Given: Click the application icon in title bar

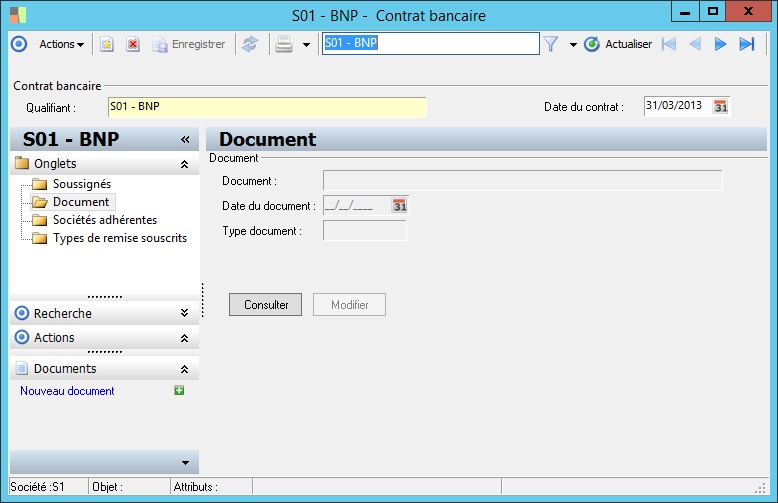Looking at the screenshot, I should (x=18, y=15).
